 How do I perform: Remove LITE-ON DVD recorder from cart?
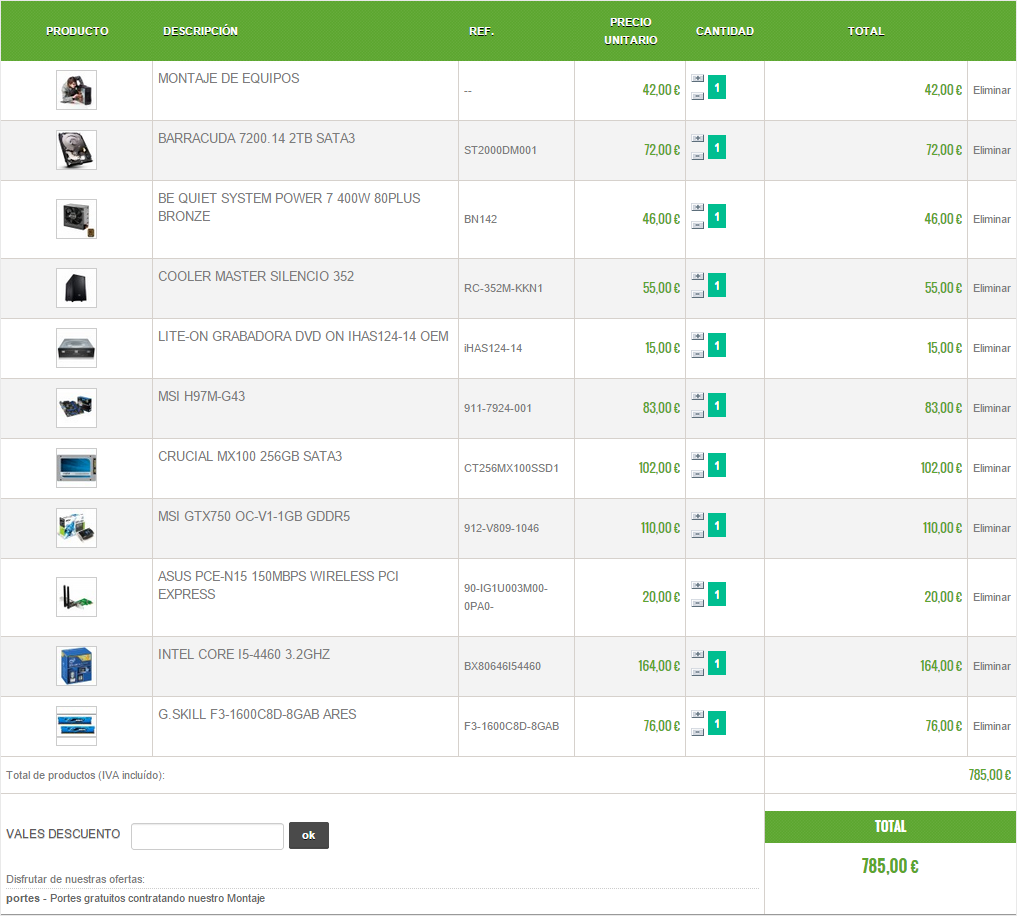tap(991, 348)
